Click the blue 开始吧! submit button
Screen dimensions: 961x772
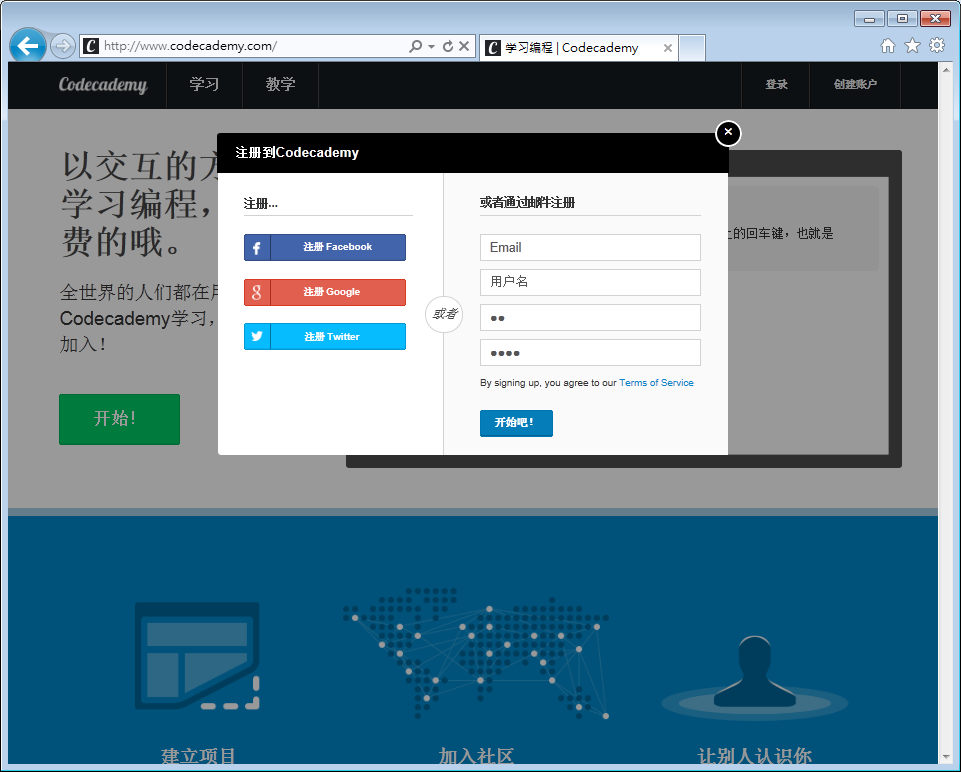coord(516,423)
